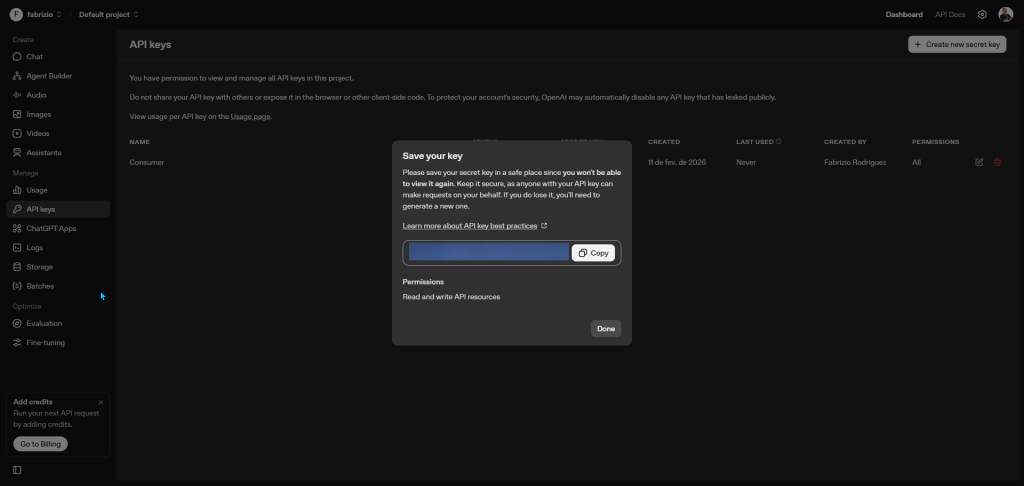
Task: Click Go to Billing button
Action: [x=40, y=444]
